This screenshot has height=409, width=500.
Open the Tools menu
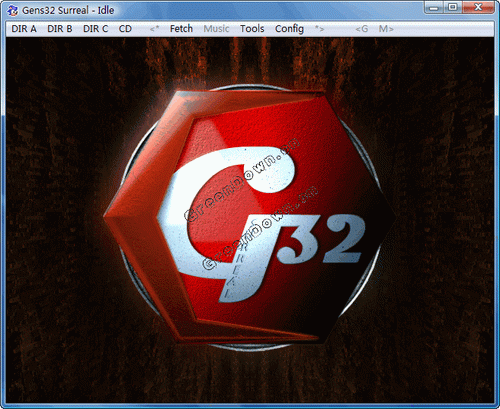tap(252, 29)
